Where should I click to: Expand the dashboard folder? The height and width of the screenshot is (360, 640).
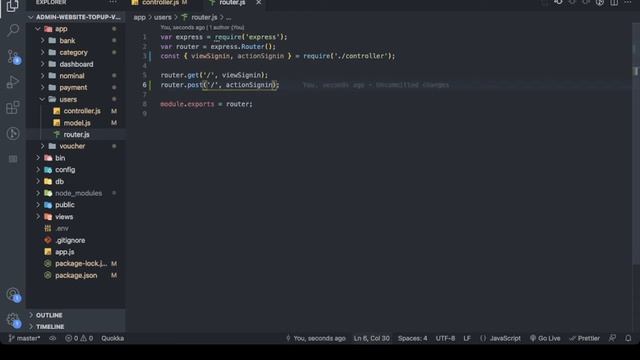point(76,64)
